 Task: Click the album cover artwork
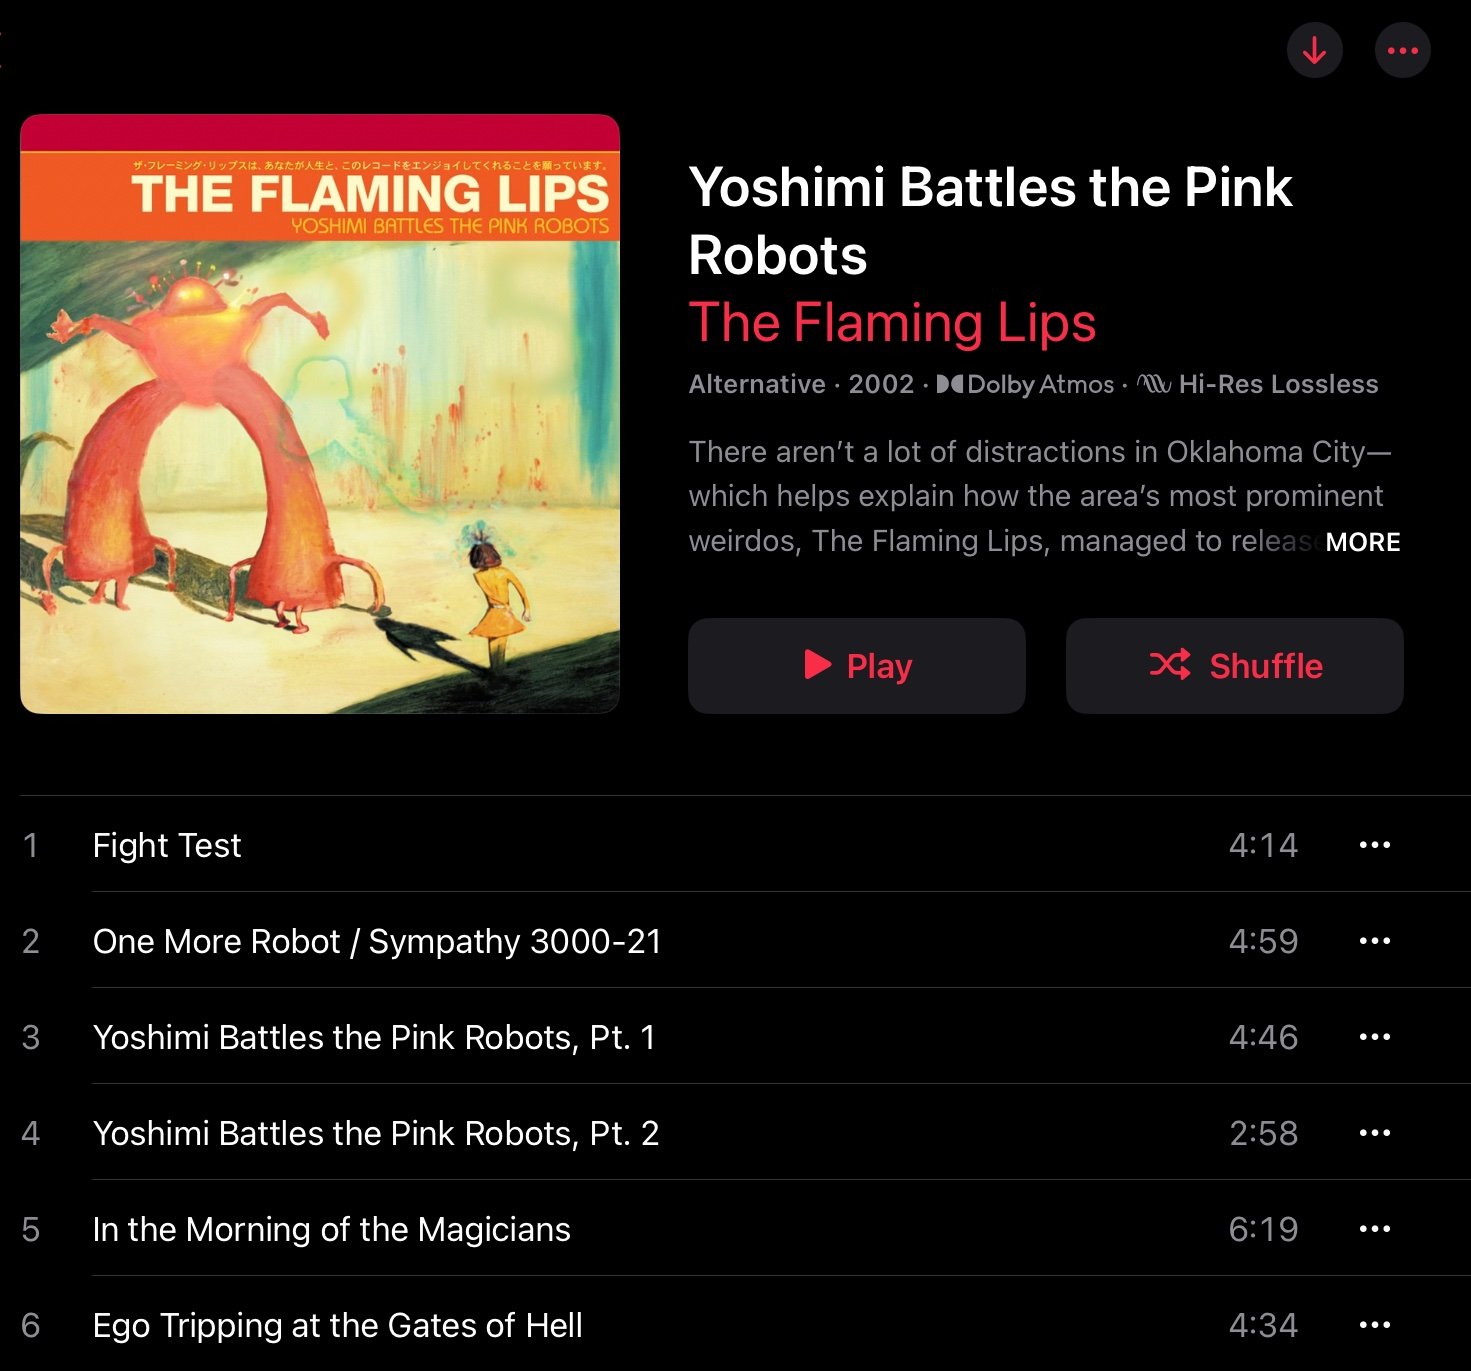[320, 414]
